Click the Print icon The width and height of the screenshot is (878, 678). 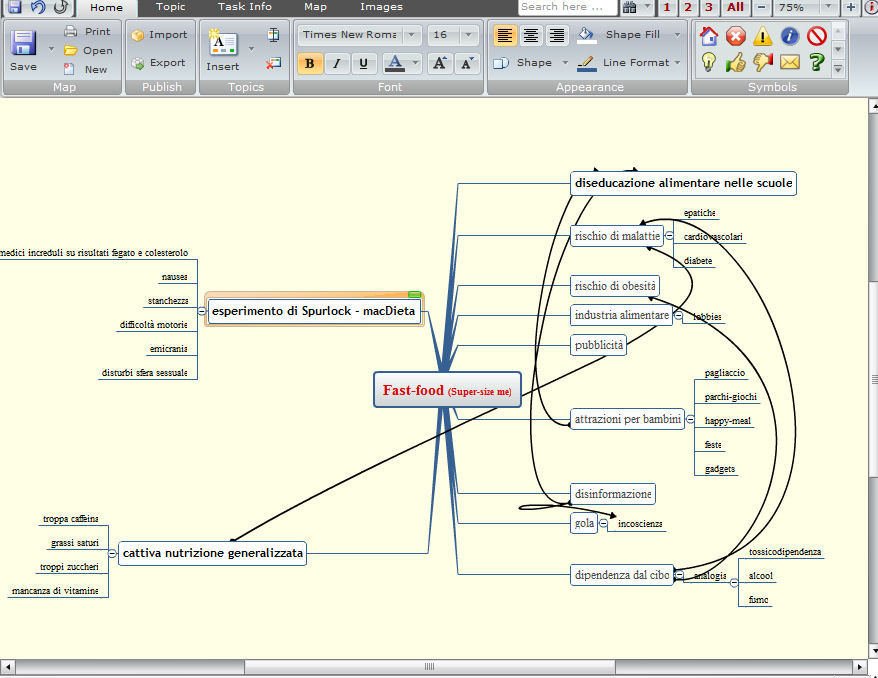coord(71,31)
